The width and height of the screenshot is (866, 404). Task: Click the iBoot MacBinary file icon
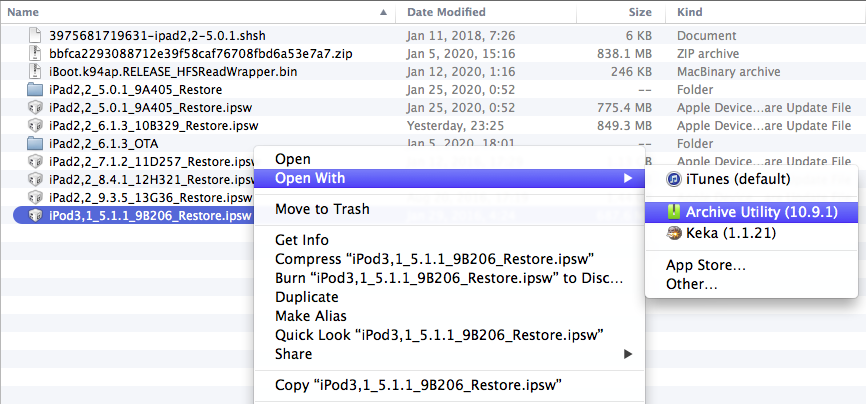pyautogui.click(x=35, y=71)
